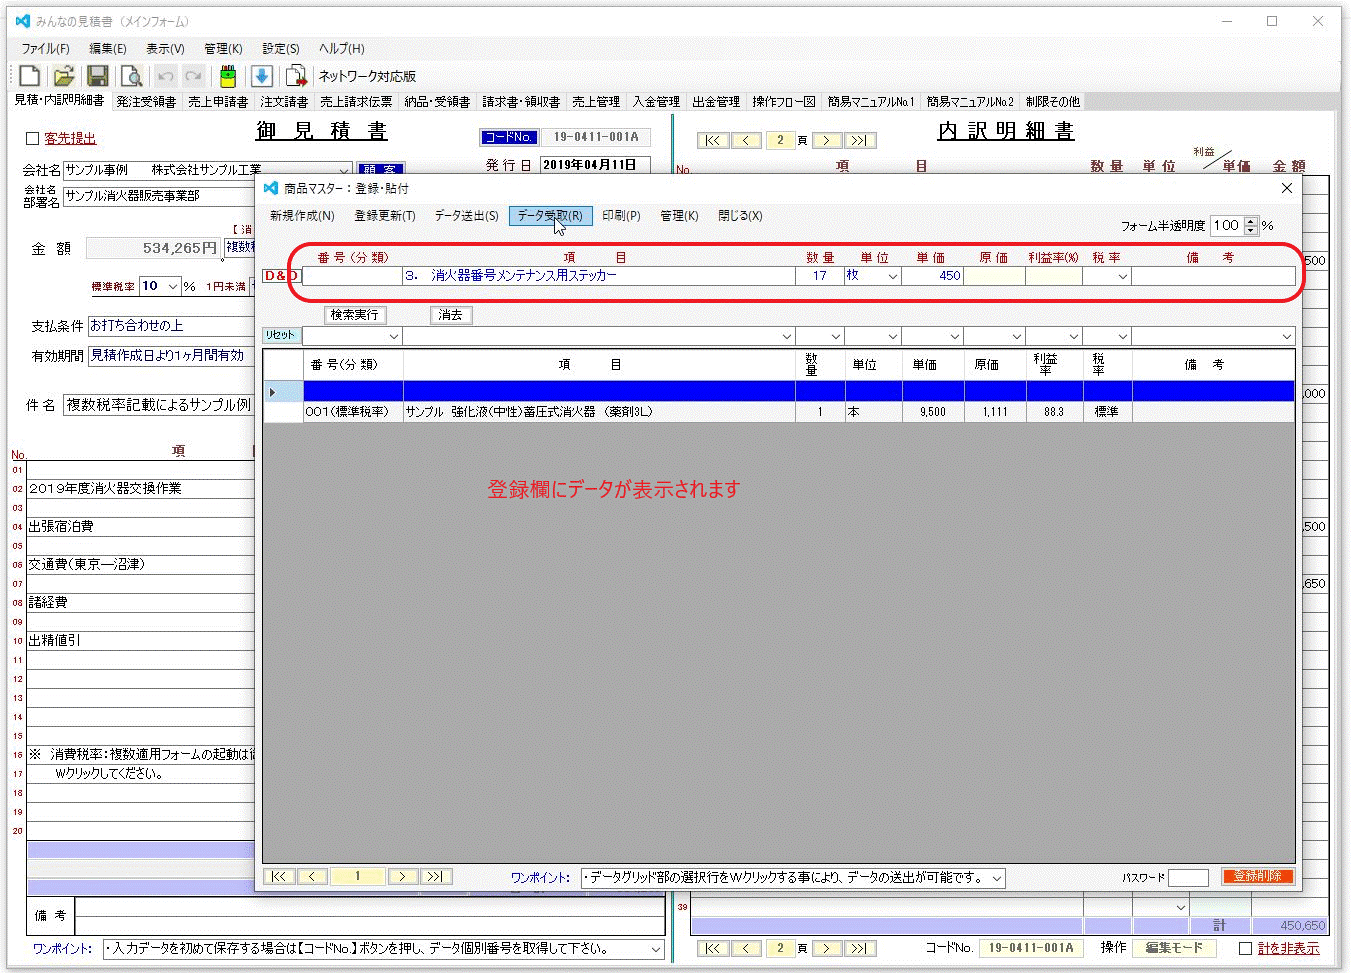Open 閉じる(X) menu item
Screen dimensions: 1351x973
coord(740,216)
